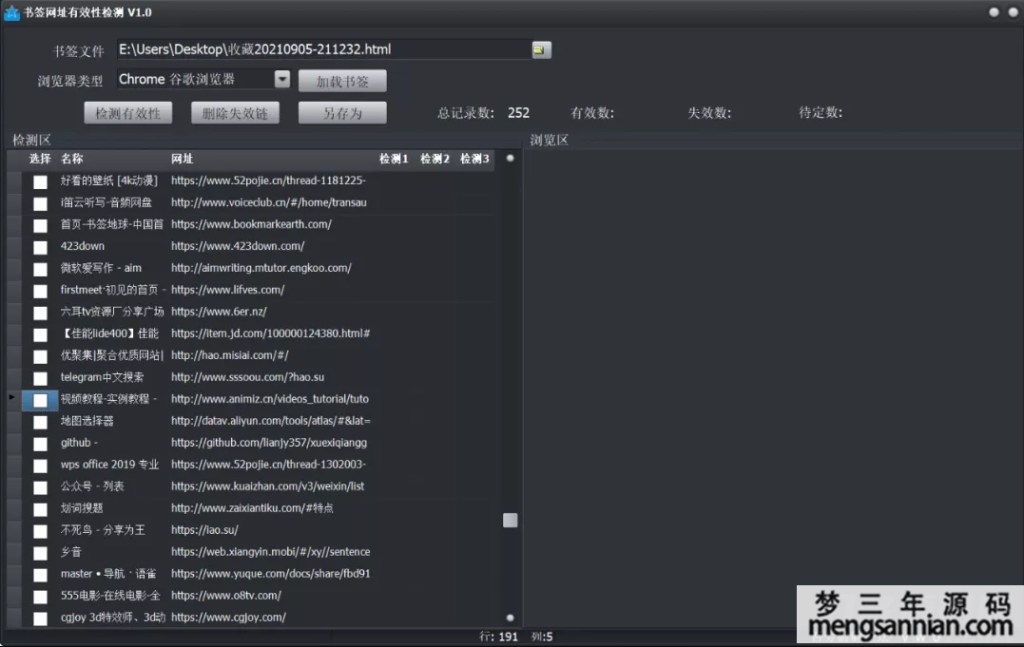The image size is (1024, 647).
Task: Select the web.xiangyin.mobi URL cell
Action: point(271,552)
